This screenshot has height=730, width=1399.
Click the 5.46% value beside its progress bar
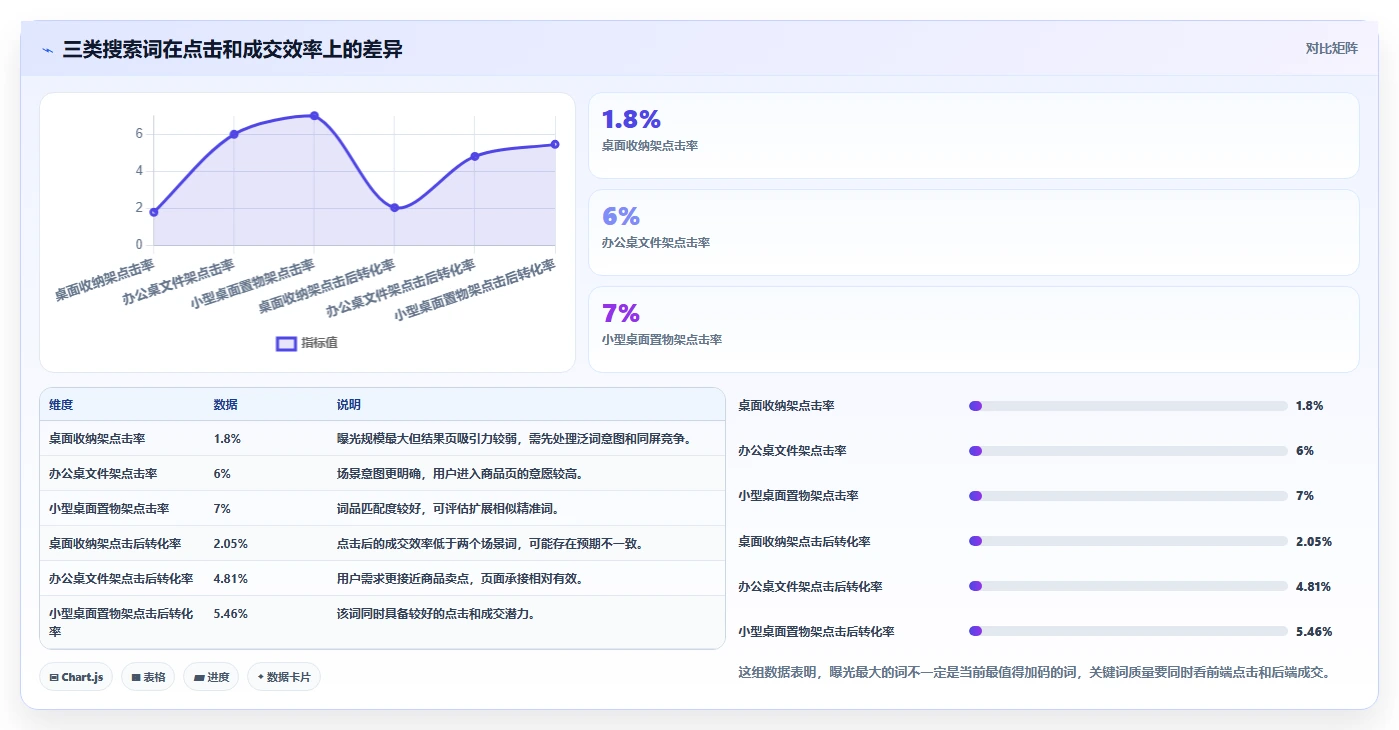coord(1314,631)
